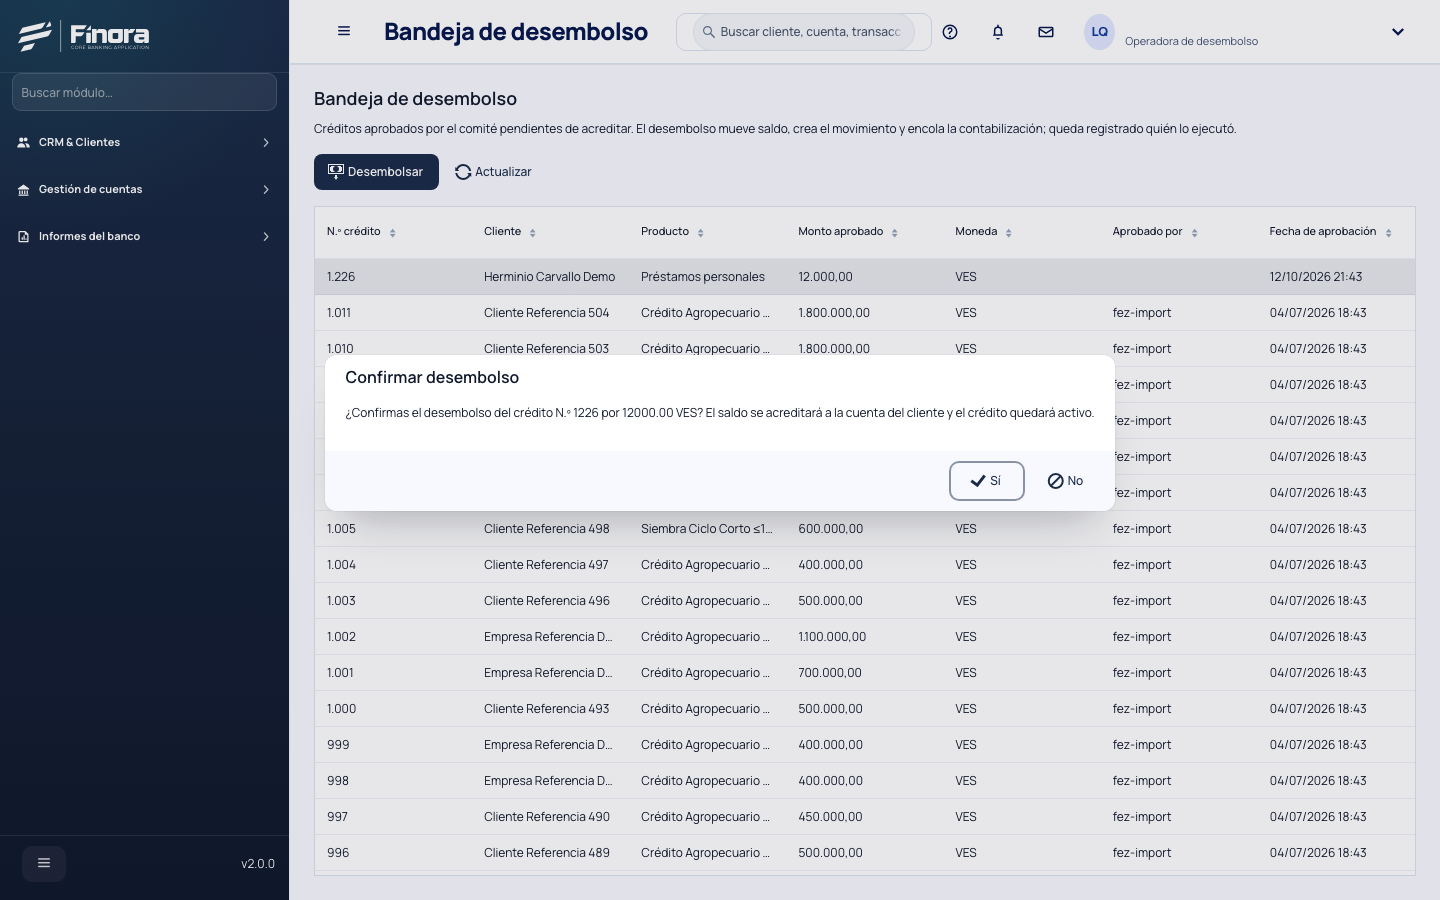The image size is (1440, 900).
Task: Sort by Fecha de aprobación column
Action: pyautogui.click(x=1388, y=232)
